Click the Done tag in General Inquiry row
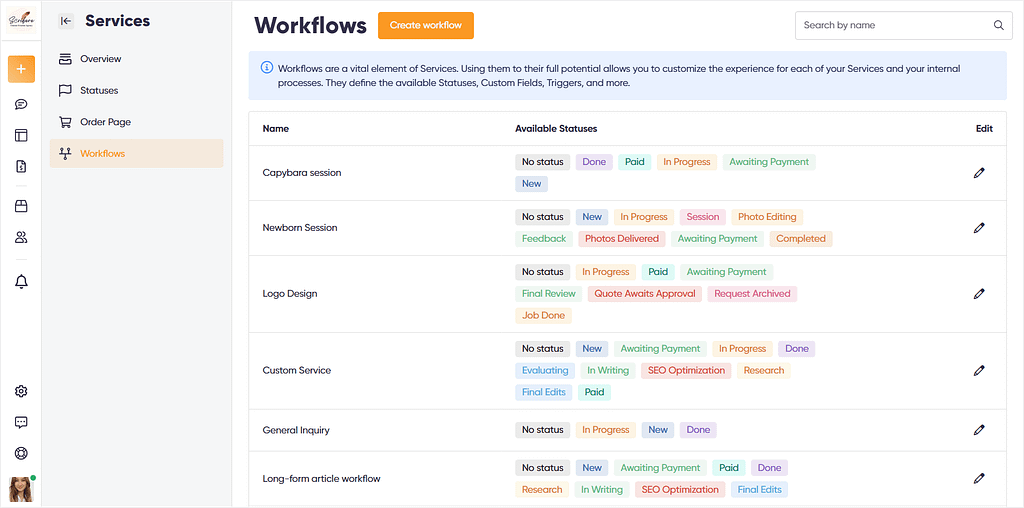 coord(698,430)
